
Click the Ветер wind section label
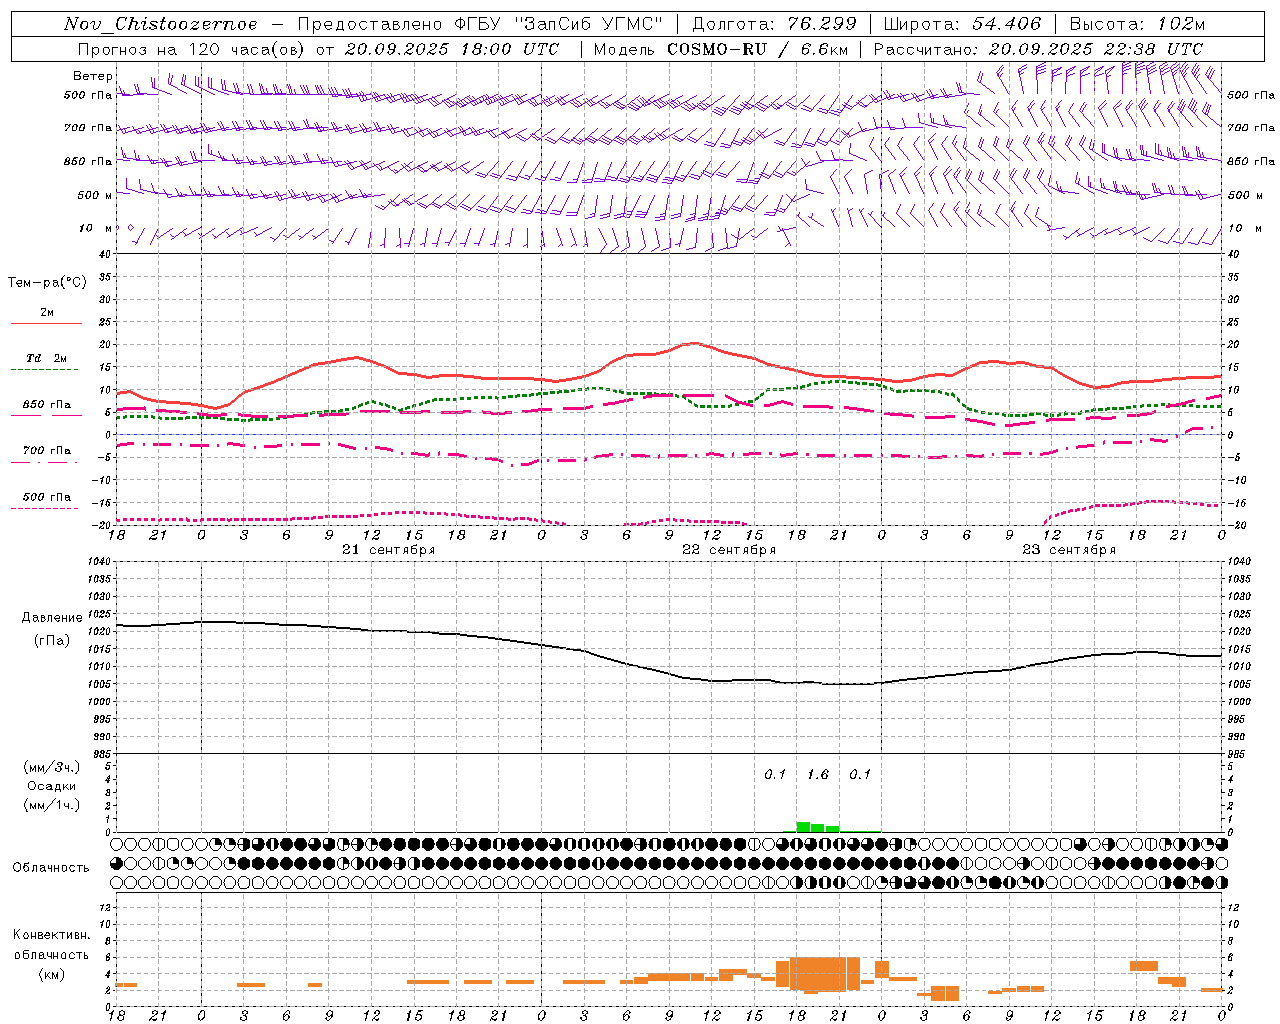93,76
